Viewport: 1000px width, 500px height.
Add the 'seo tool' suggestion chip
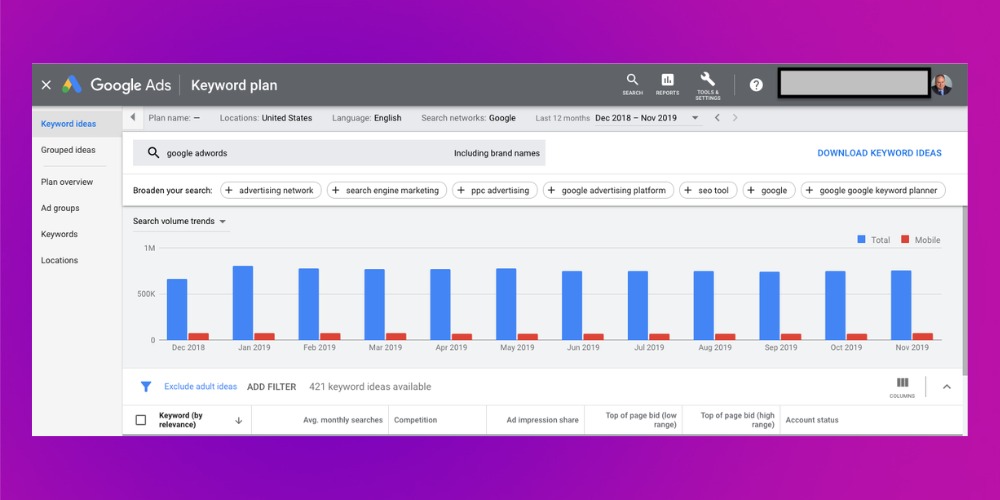[708, 190]
